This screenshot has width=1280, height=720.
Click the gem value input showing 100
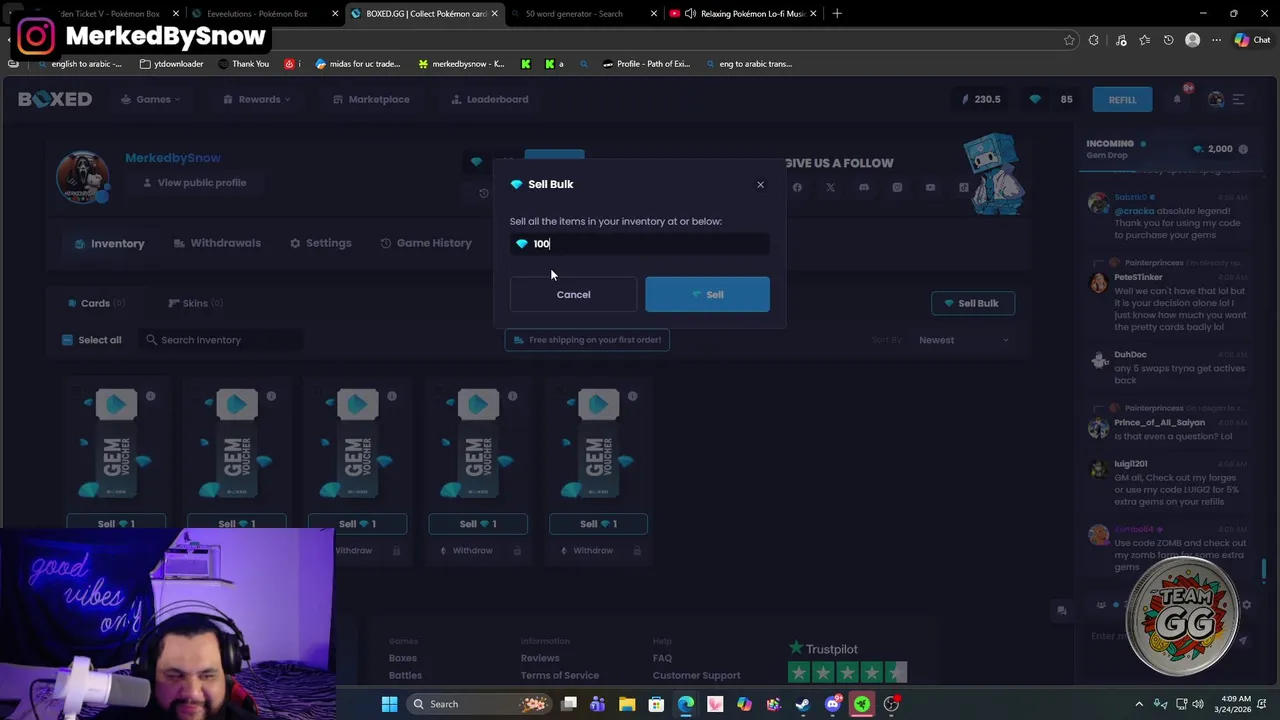click(640, 244)
